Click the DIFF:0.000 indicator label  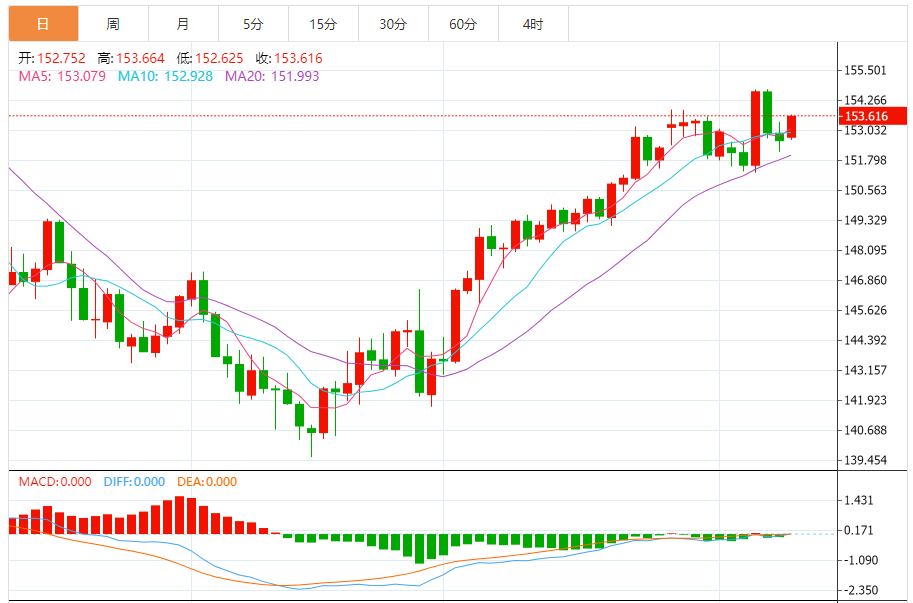tap(134, 482)
